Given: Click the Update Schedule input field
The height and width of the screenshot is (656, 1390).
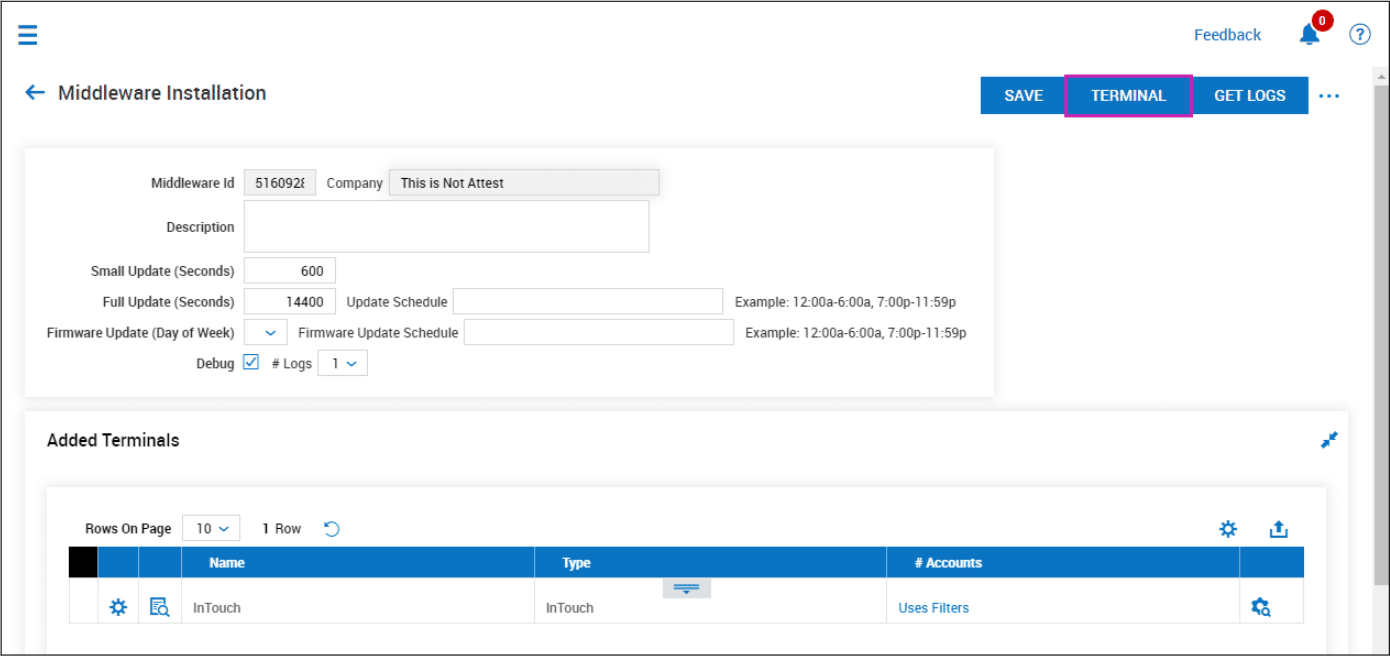Looking at the screenshot, I should (587, 302).
